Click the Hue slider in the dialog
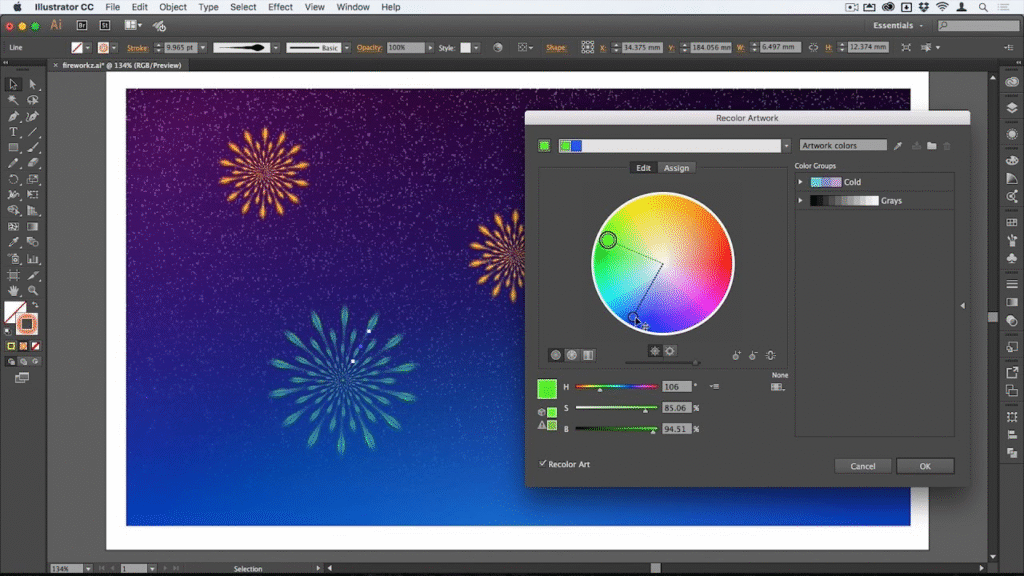1024x576 pixels. (615, 386)
